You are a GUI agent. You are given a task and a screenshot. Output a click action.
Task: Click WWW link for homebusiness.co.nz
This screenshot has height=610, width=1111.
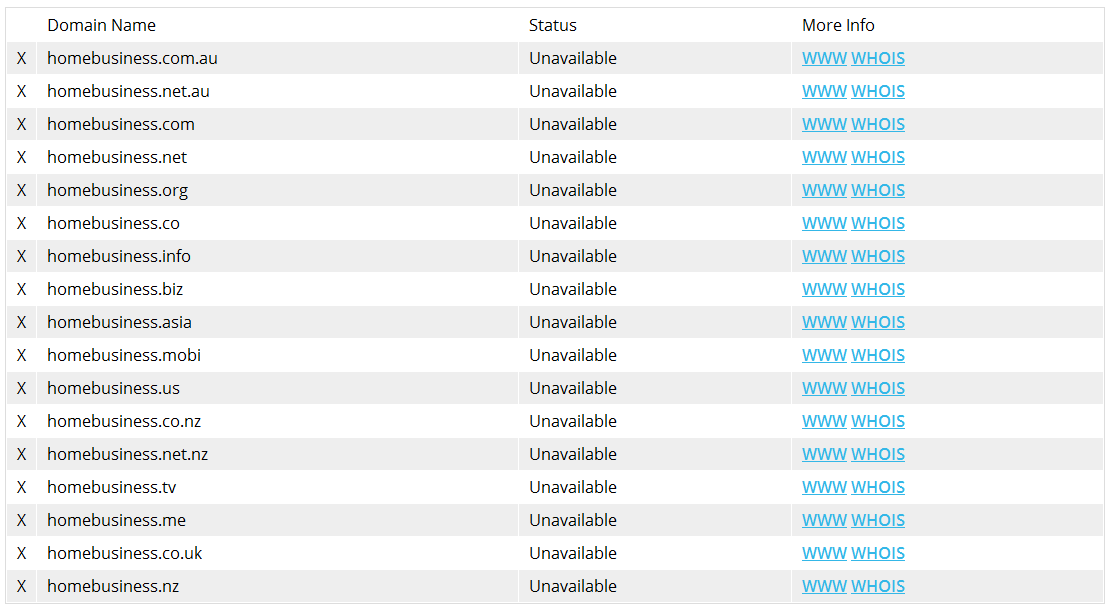(824, 421)
